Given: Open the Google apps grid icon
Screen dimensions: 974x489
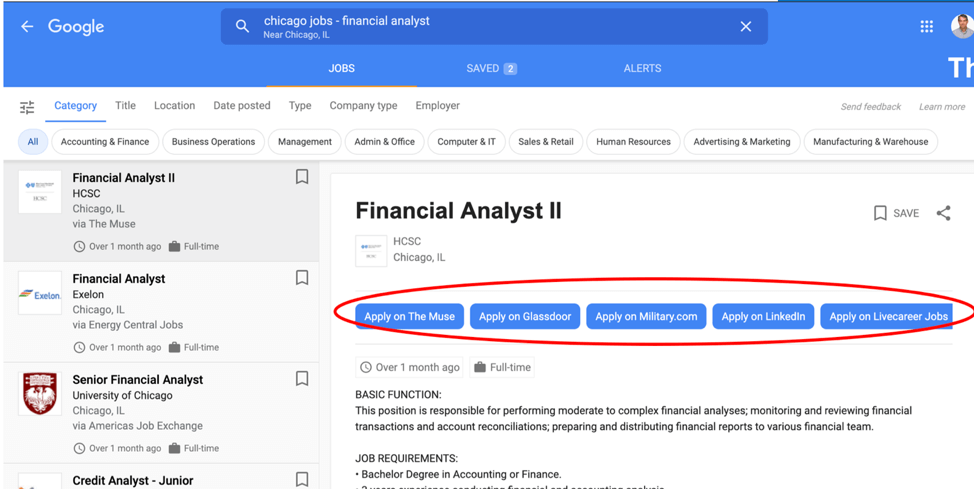Looking at the screenshot, I should (x=926, y=27).
